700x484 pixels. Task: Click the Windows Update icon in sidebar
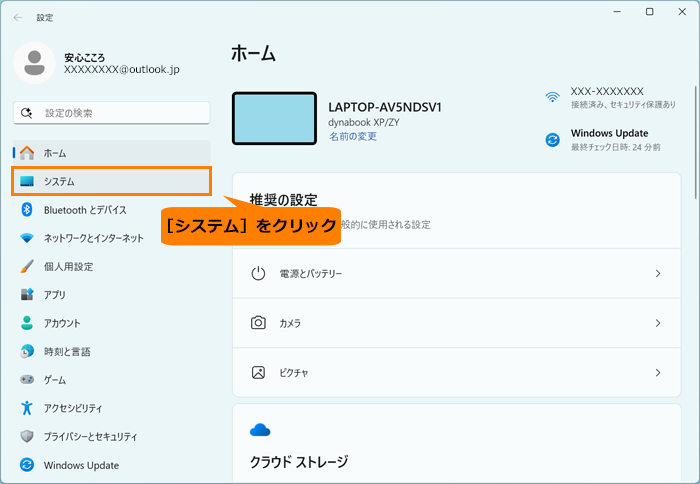[27, 465]
